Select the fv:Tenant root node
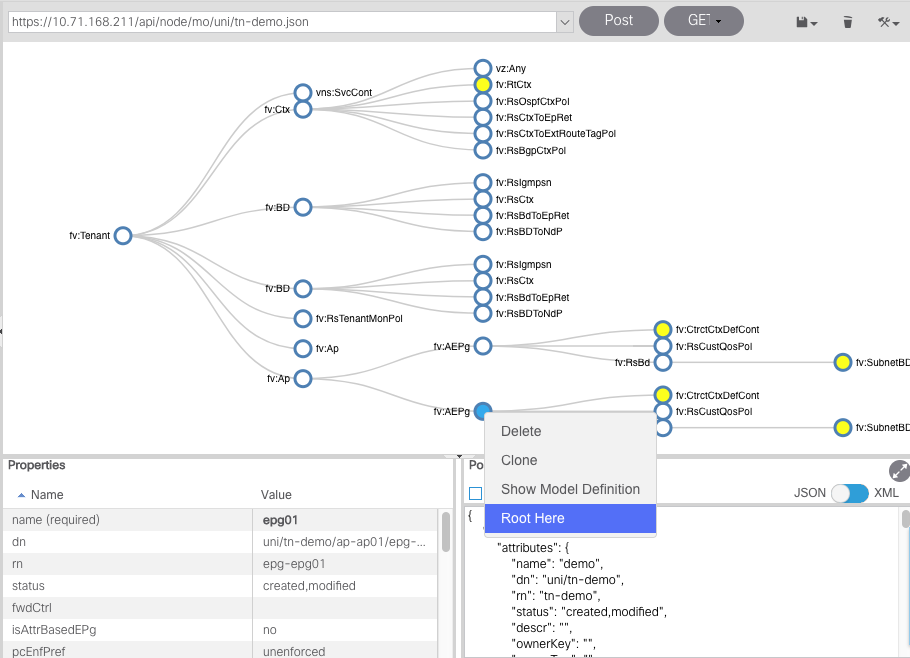This screenshot has height=658, width=910. [123, 236]
